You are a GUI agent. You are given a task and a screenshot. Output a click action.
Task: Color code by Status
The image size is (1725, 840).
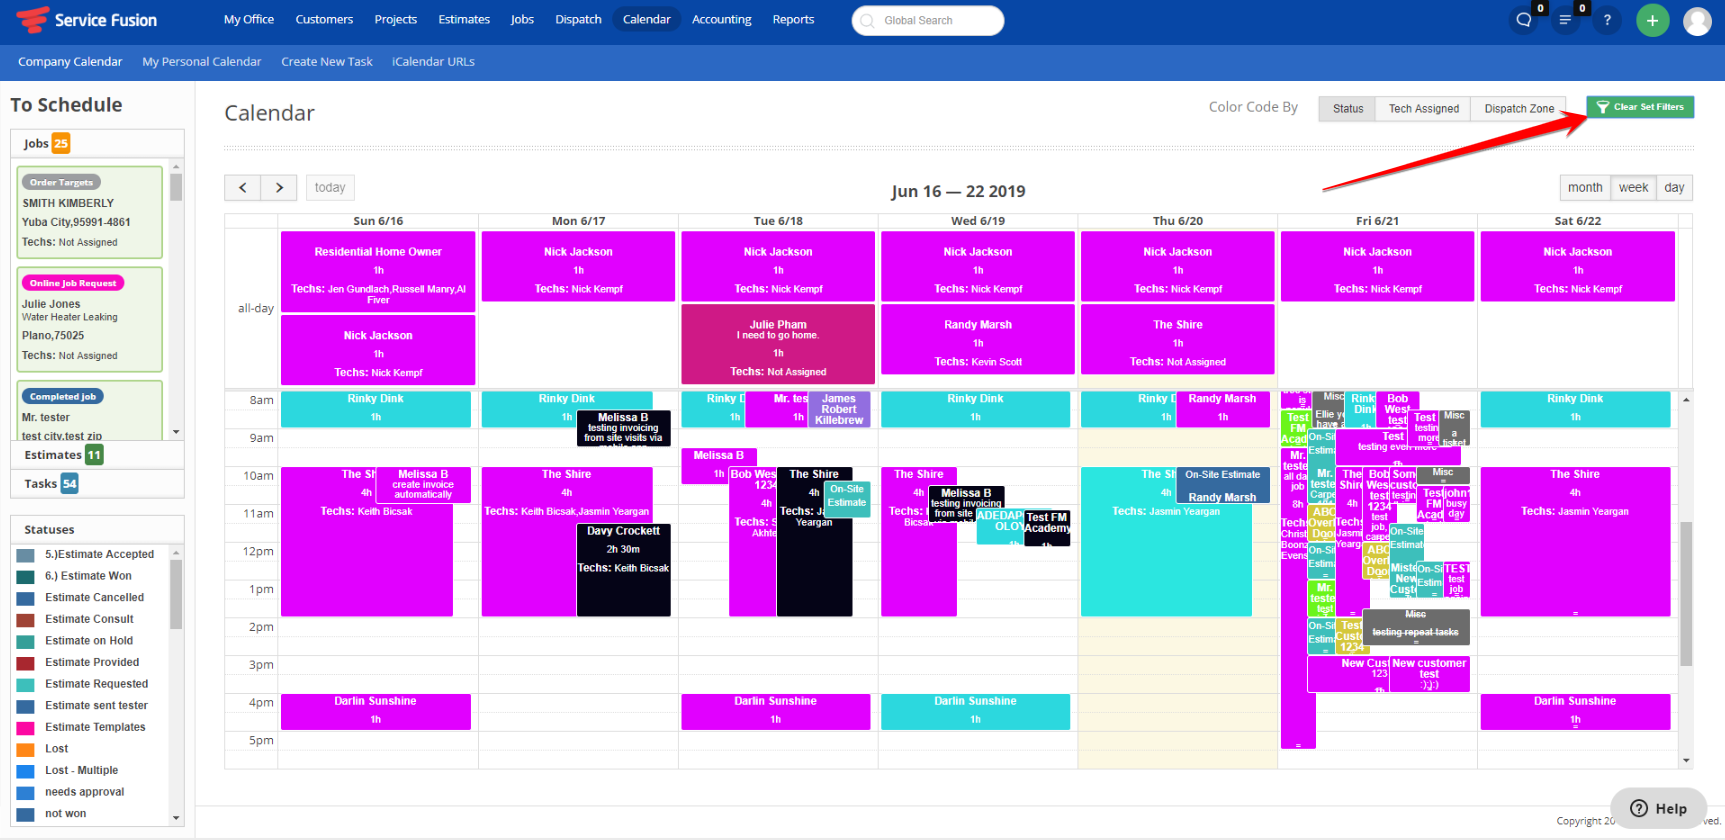(1347, 108)
